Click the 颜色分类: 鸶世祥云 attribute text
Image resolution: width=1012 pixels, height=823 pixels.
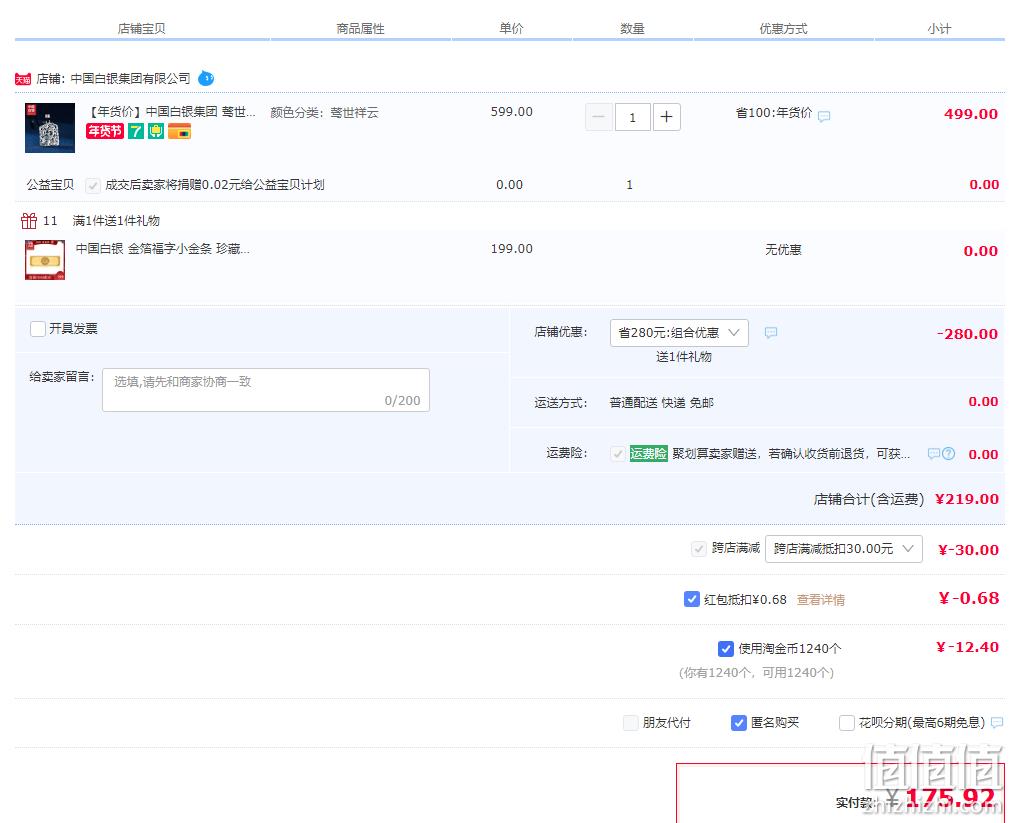click(324, 113)
